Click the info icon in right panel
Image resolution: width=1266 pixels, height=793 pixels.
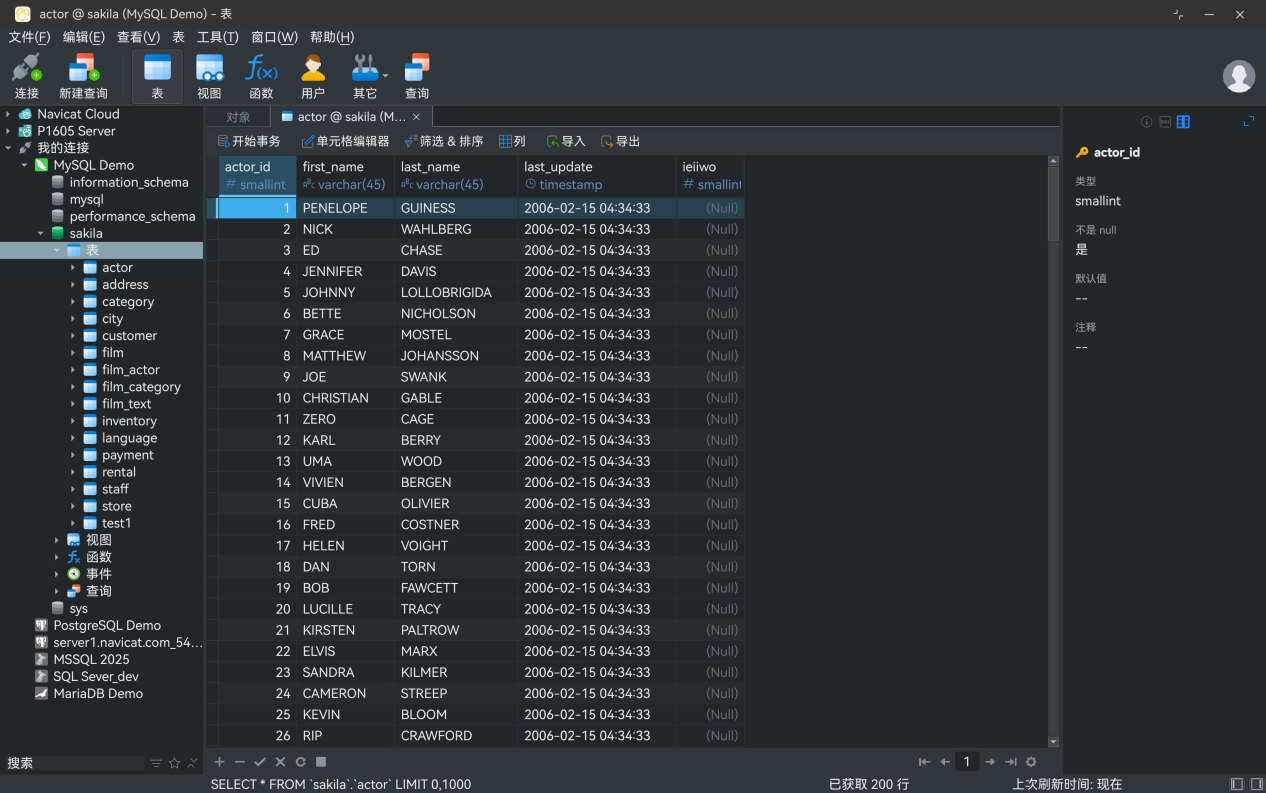pos(1147,122)
